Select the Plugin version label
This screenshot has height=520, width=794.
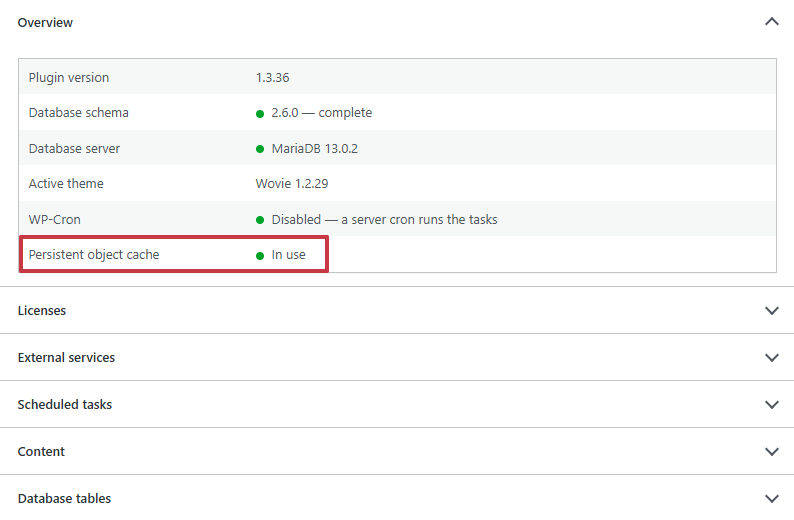click(69, 77)
